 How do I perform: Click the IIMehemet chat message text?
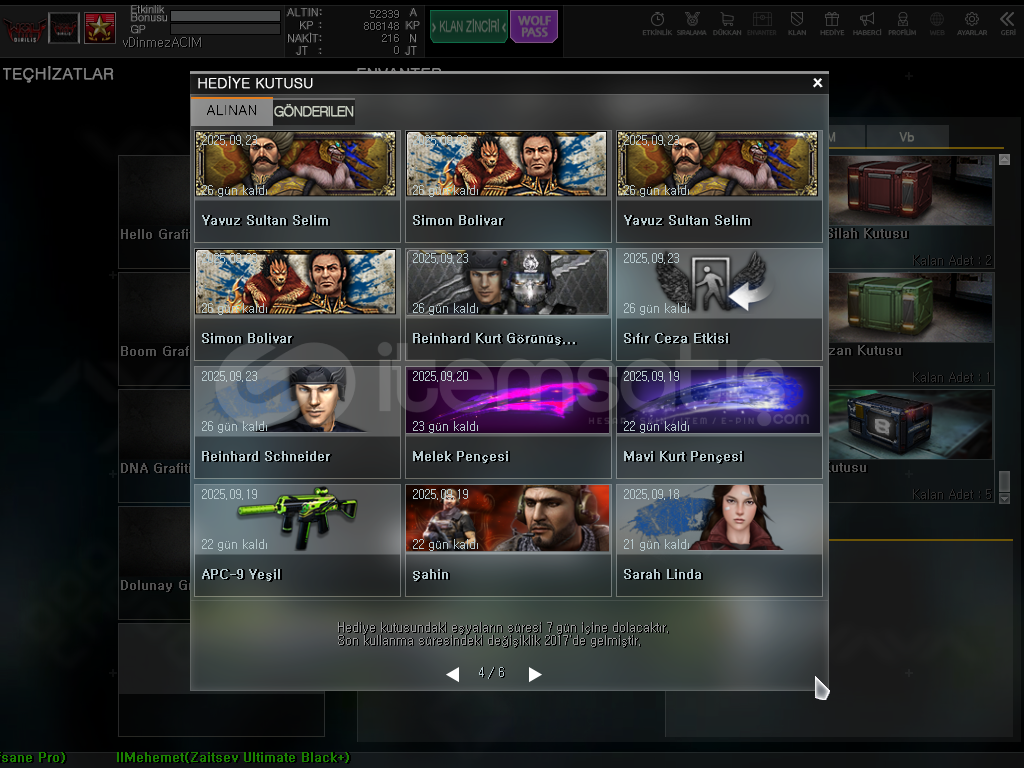tap(232, 758)
